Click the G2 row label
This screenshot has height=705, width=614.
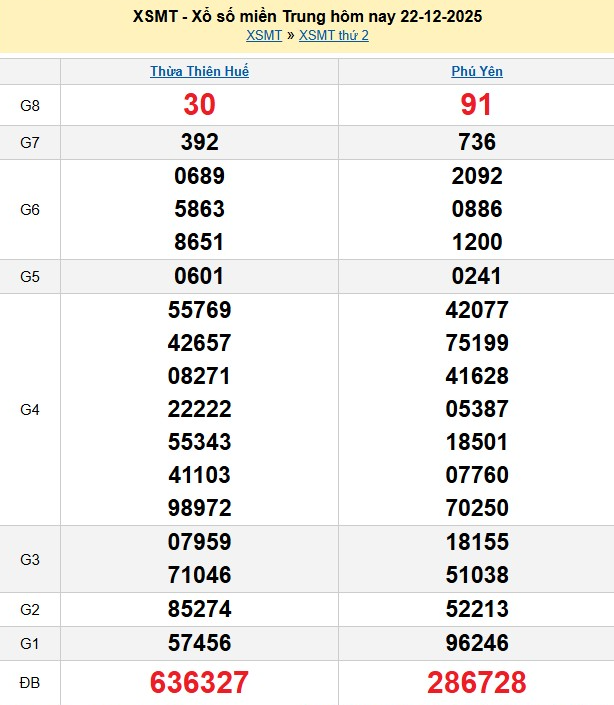click(30, 610)
